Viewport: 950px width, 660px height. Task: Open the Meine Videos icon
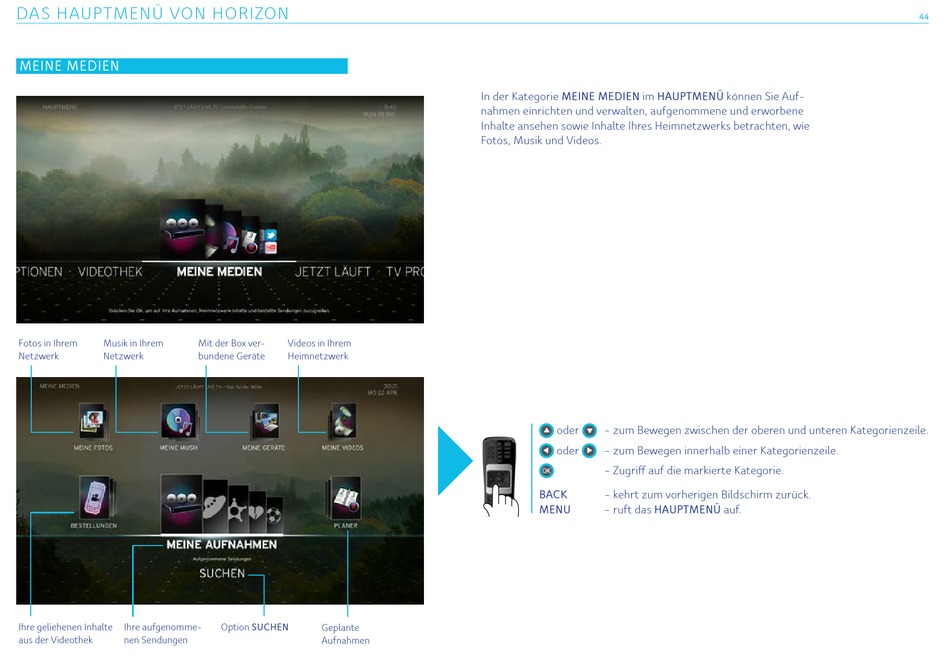(x=343, y=421)
